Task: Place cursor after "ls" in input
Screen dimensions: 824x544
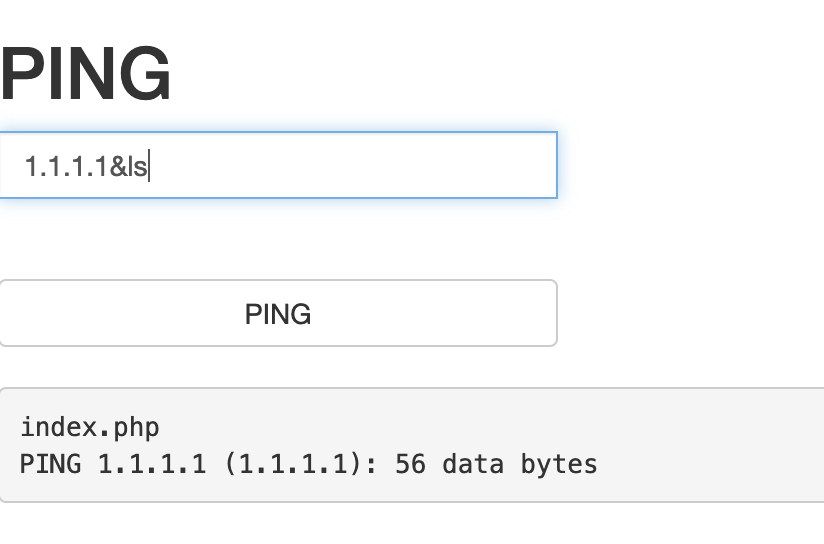Action: (x=148, y=167)
